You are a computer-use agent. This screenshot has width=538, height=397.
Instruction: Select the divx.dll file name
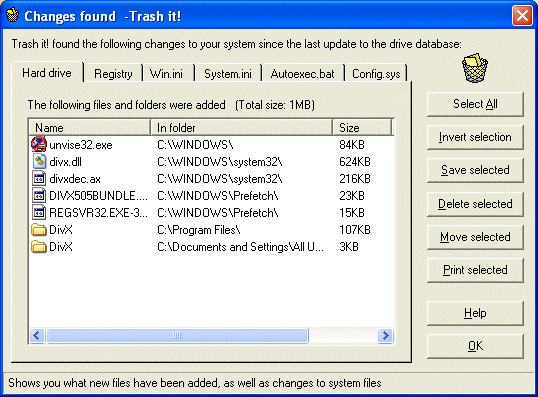[66, 162]
